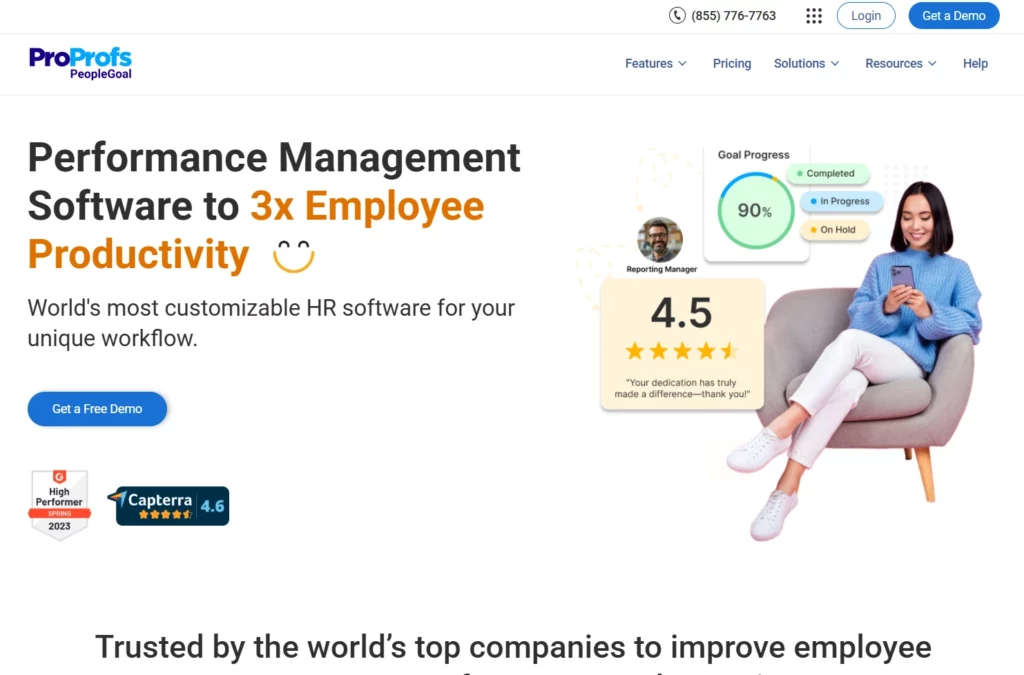This screenshot has height=675, width=1024.
Task: Select the In Progress status tag
Action: coord(841,202)
